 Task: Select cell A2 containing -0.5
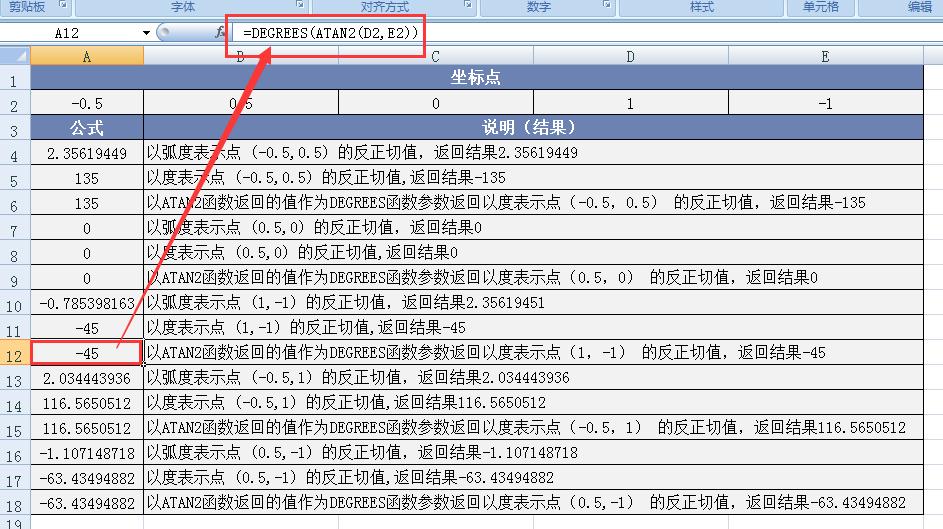pos(87,103)
